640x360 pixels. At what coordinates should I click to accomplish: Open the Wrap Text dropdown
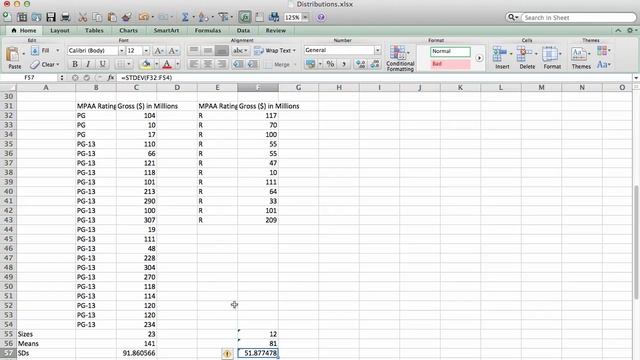294,51
